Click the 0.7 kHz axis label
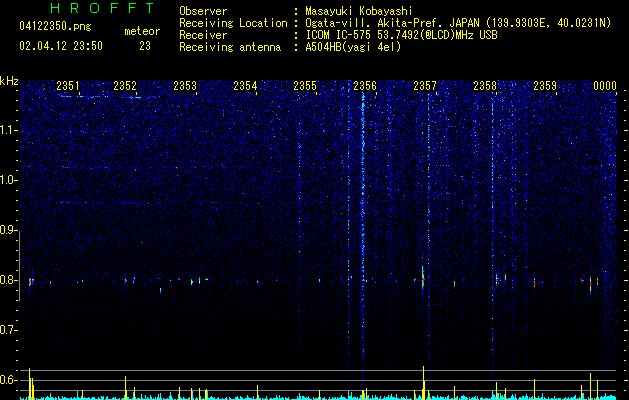629x400 pixels. pyautogui.click(x=8, y=330)
